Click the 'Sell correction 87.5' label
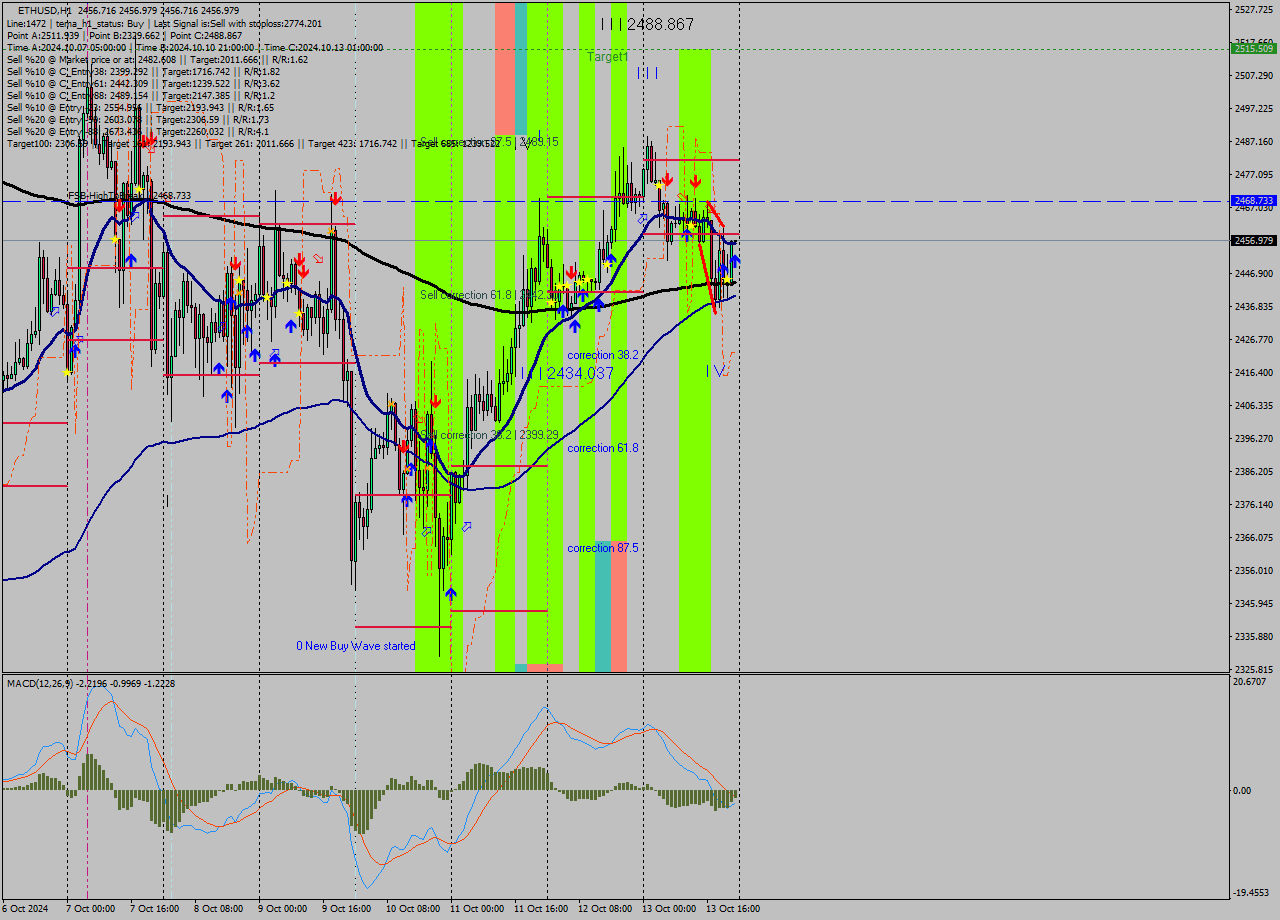Screen dimensions: 1280x920 click(489, 142)
